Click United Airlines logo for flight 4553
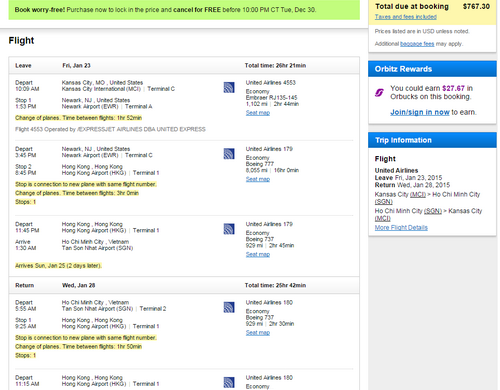Viewport: 500px width, 390px height. pyautogui.click(x=229, y=88)
